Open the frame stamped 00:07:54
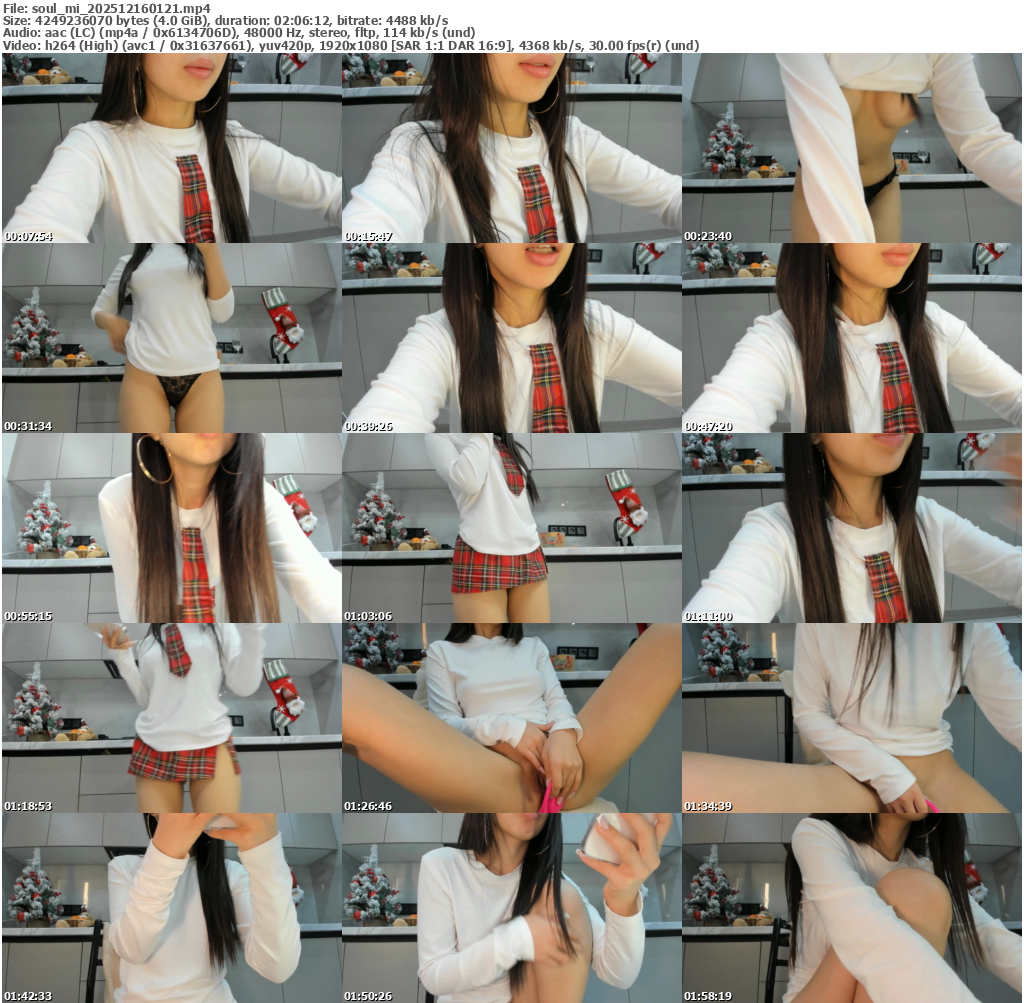Image resolution: width=1024 pixels, height=1003 pixels. click(172, 148)
